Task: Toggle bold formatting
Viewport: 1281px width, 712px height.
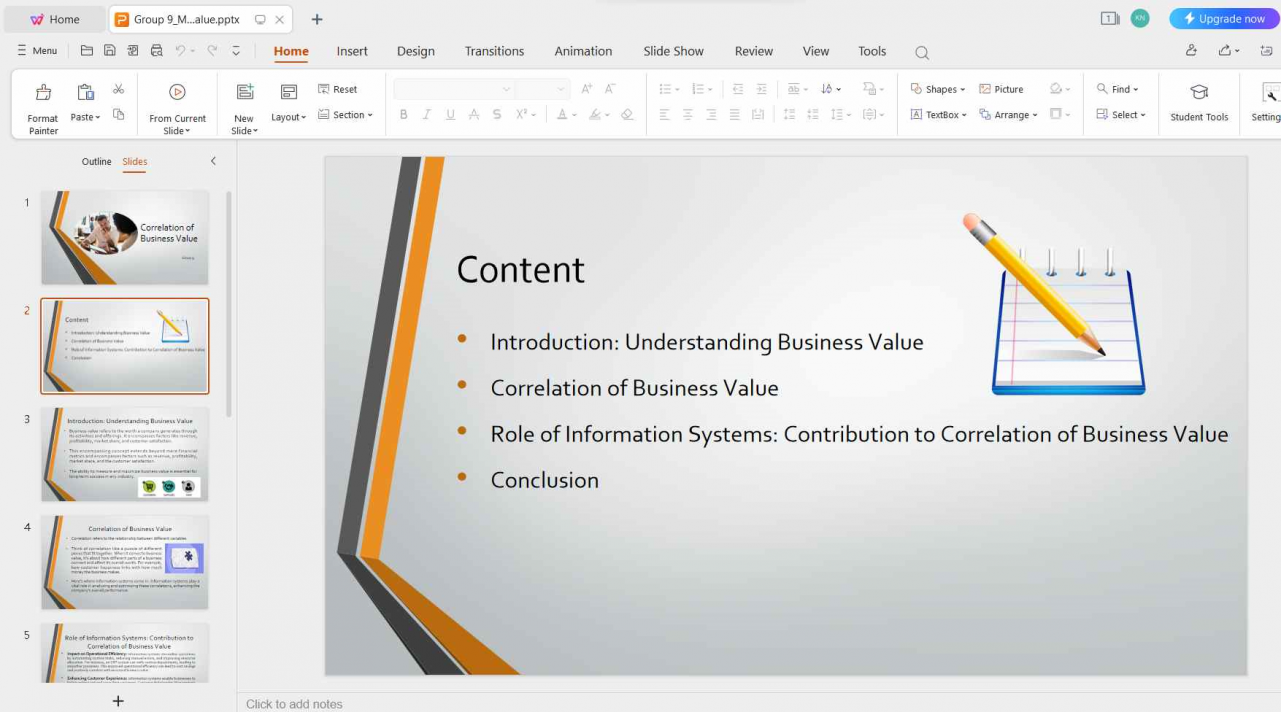Action: pyautogui.click(x=403, y=114)
